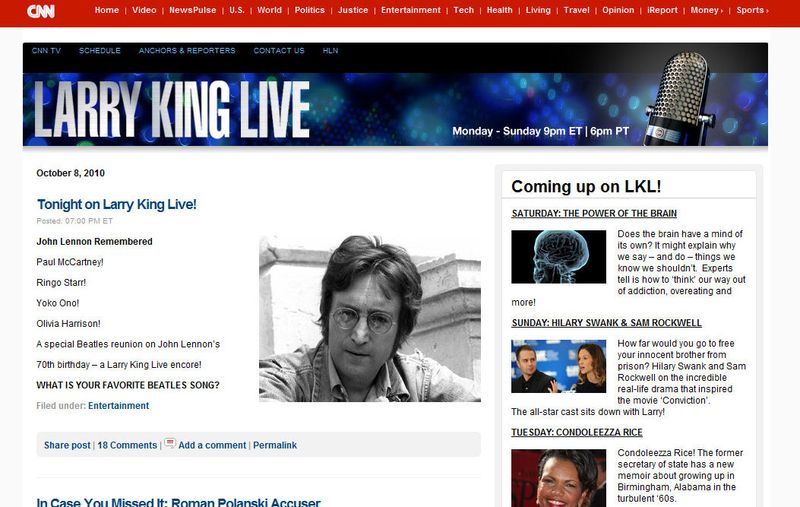The image size is (800, 507).
Task: Click the 'Paul McCartney!' line
Action: coord(70,262)
